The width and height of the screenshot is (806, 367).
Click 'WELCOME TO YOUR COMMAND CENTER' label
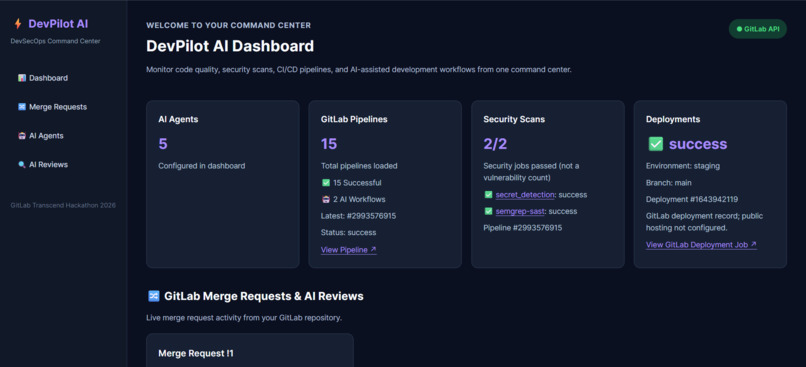coord(228,25)
